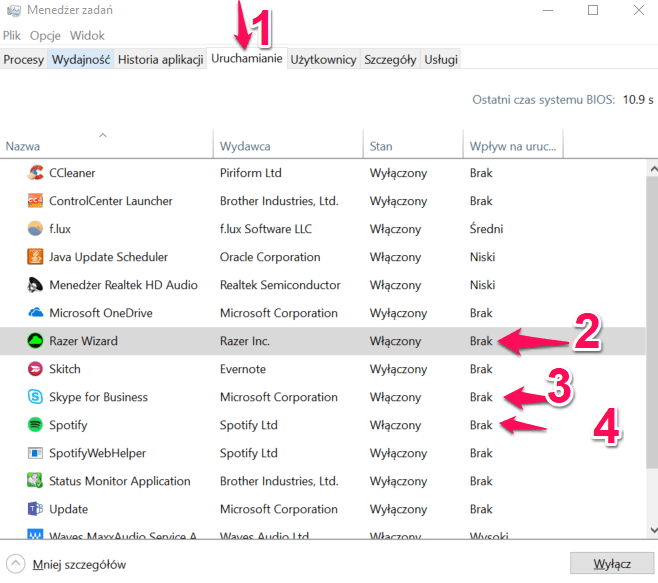Image resolution: width=658 pixels, height=583 pixels.
Task: Sort by Wpływ na uruchamianie column
Action: [512, 146]
